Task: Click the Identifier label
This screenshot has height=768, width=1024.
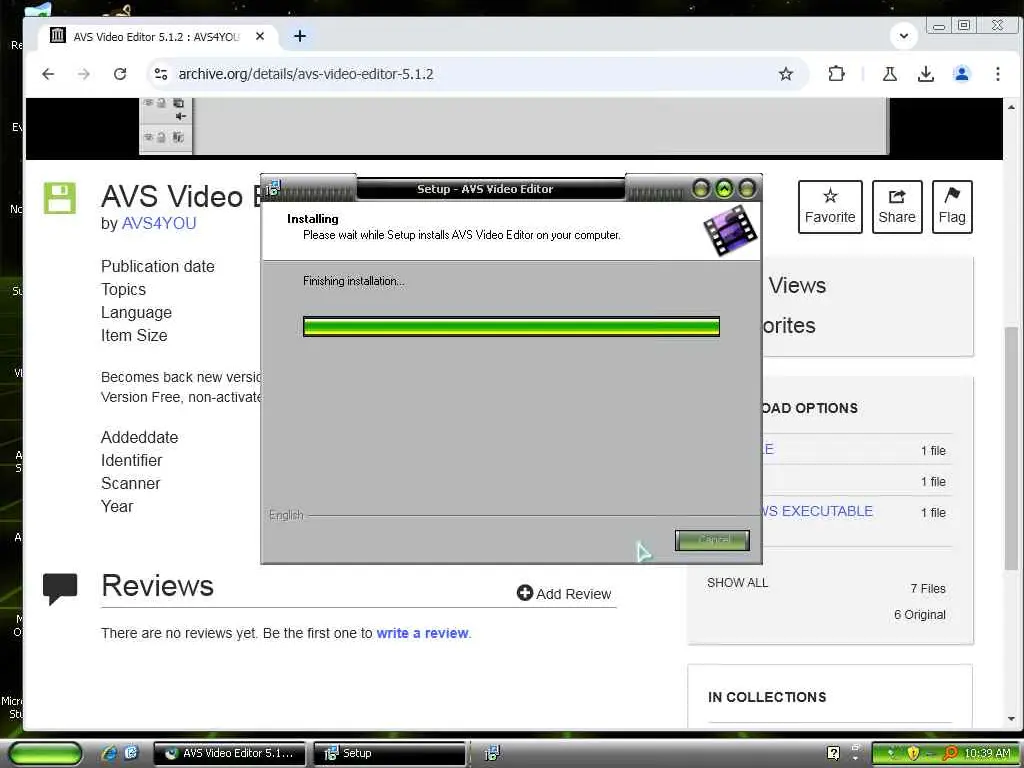Action: point(131,460)
